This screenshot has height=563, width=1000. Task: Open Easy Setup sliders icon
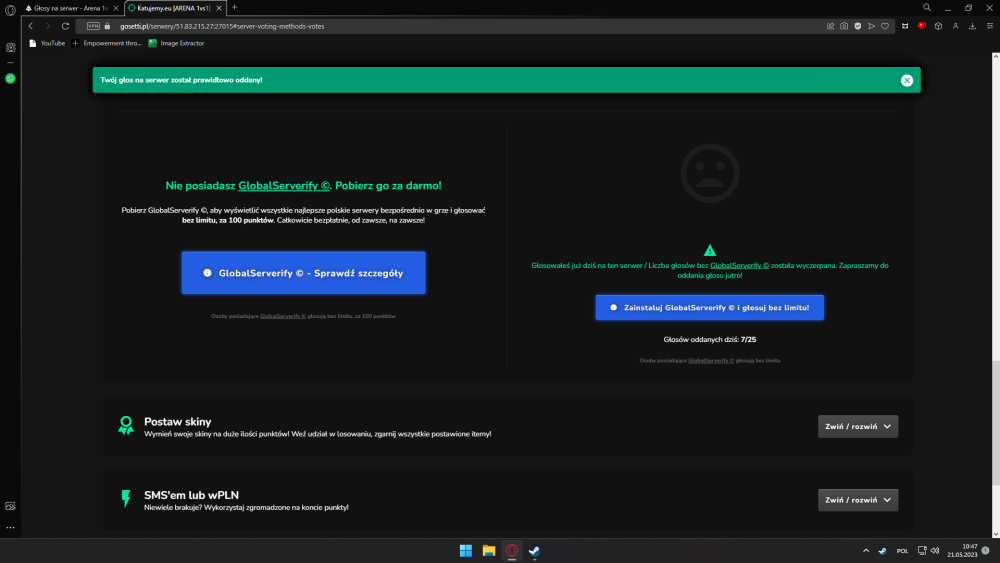pos(990,26)
